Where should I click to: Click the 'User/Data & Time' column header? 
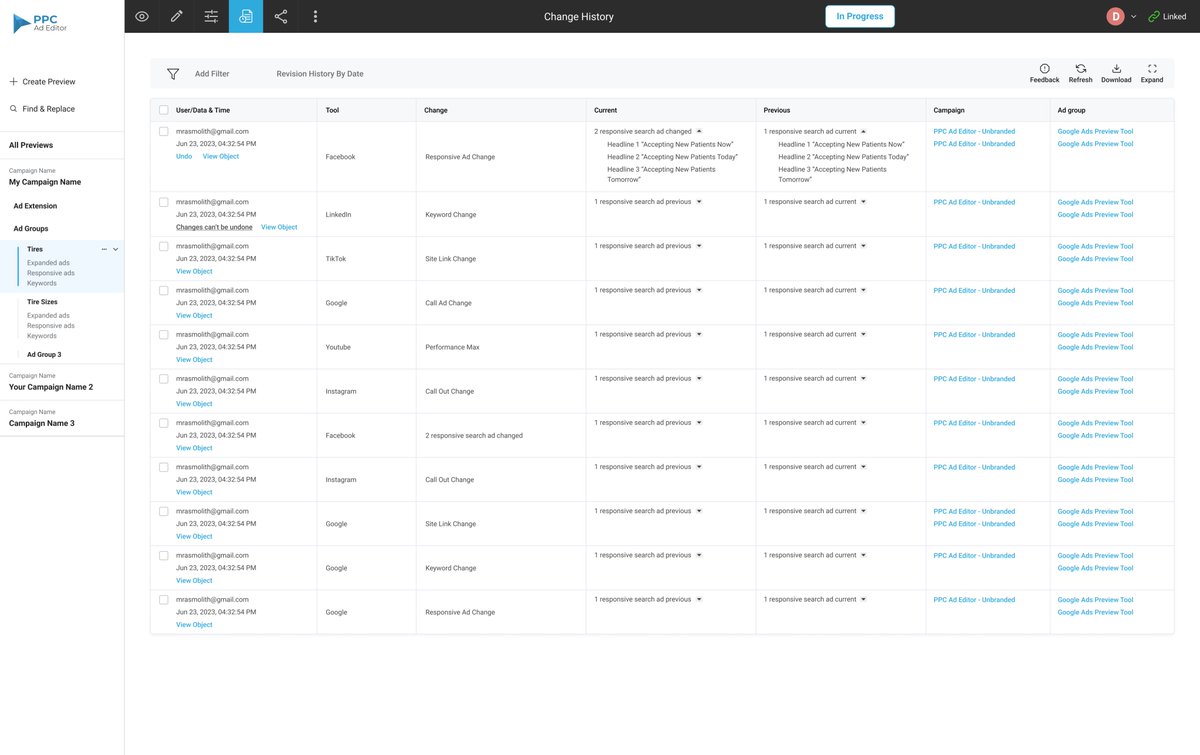point(203,110)
